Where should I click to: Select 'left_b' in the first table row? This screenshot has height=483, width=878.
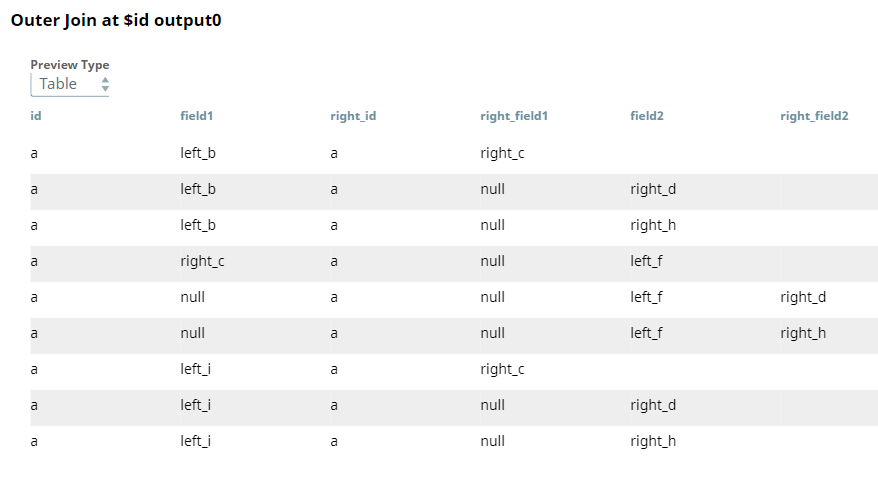198,153
